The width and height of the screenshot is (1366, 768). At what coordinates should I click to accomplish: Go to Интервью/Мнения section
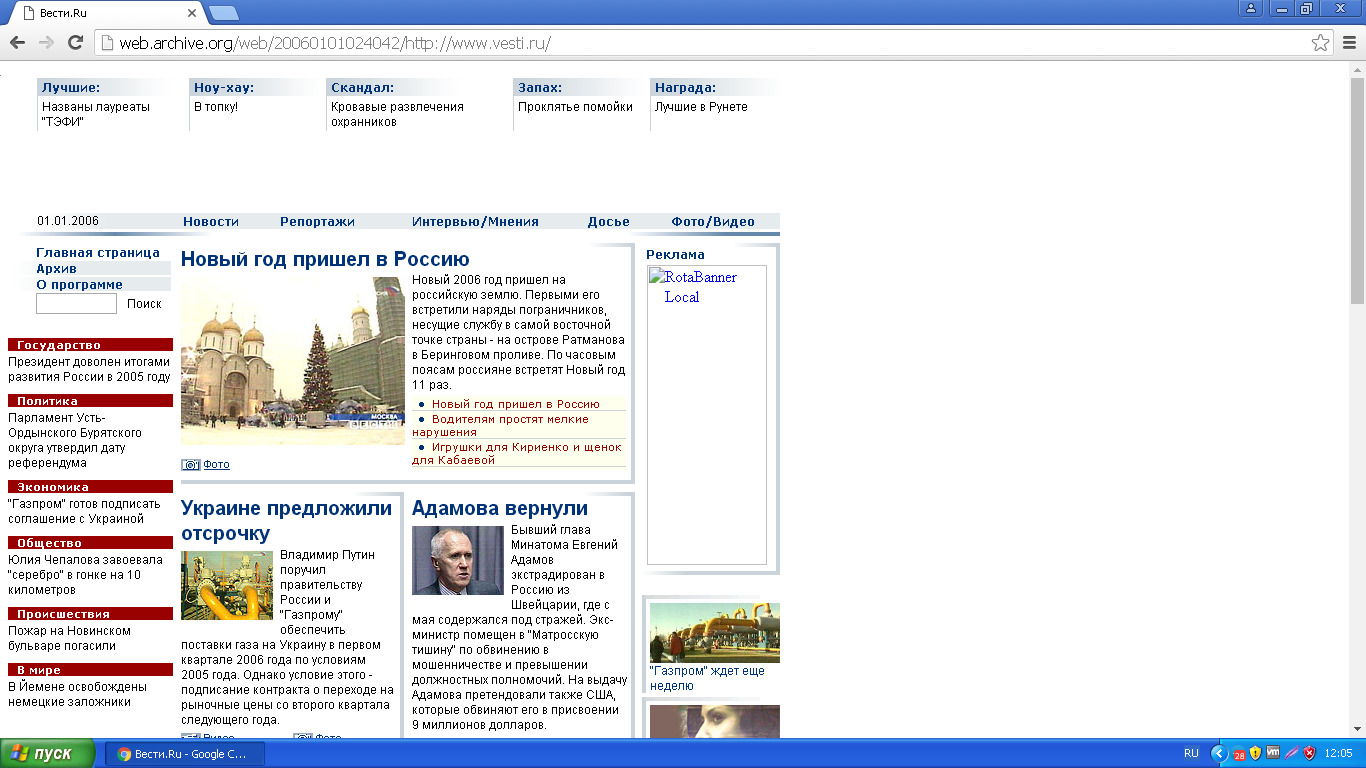pos(475,222)
